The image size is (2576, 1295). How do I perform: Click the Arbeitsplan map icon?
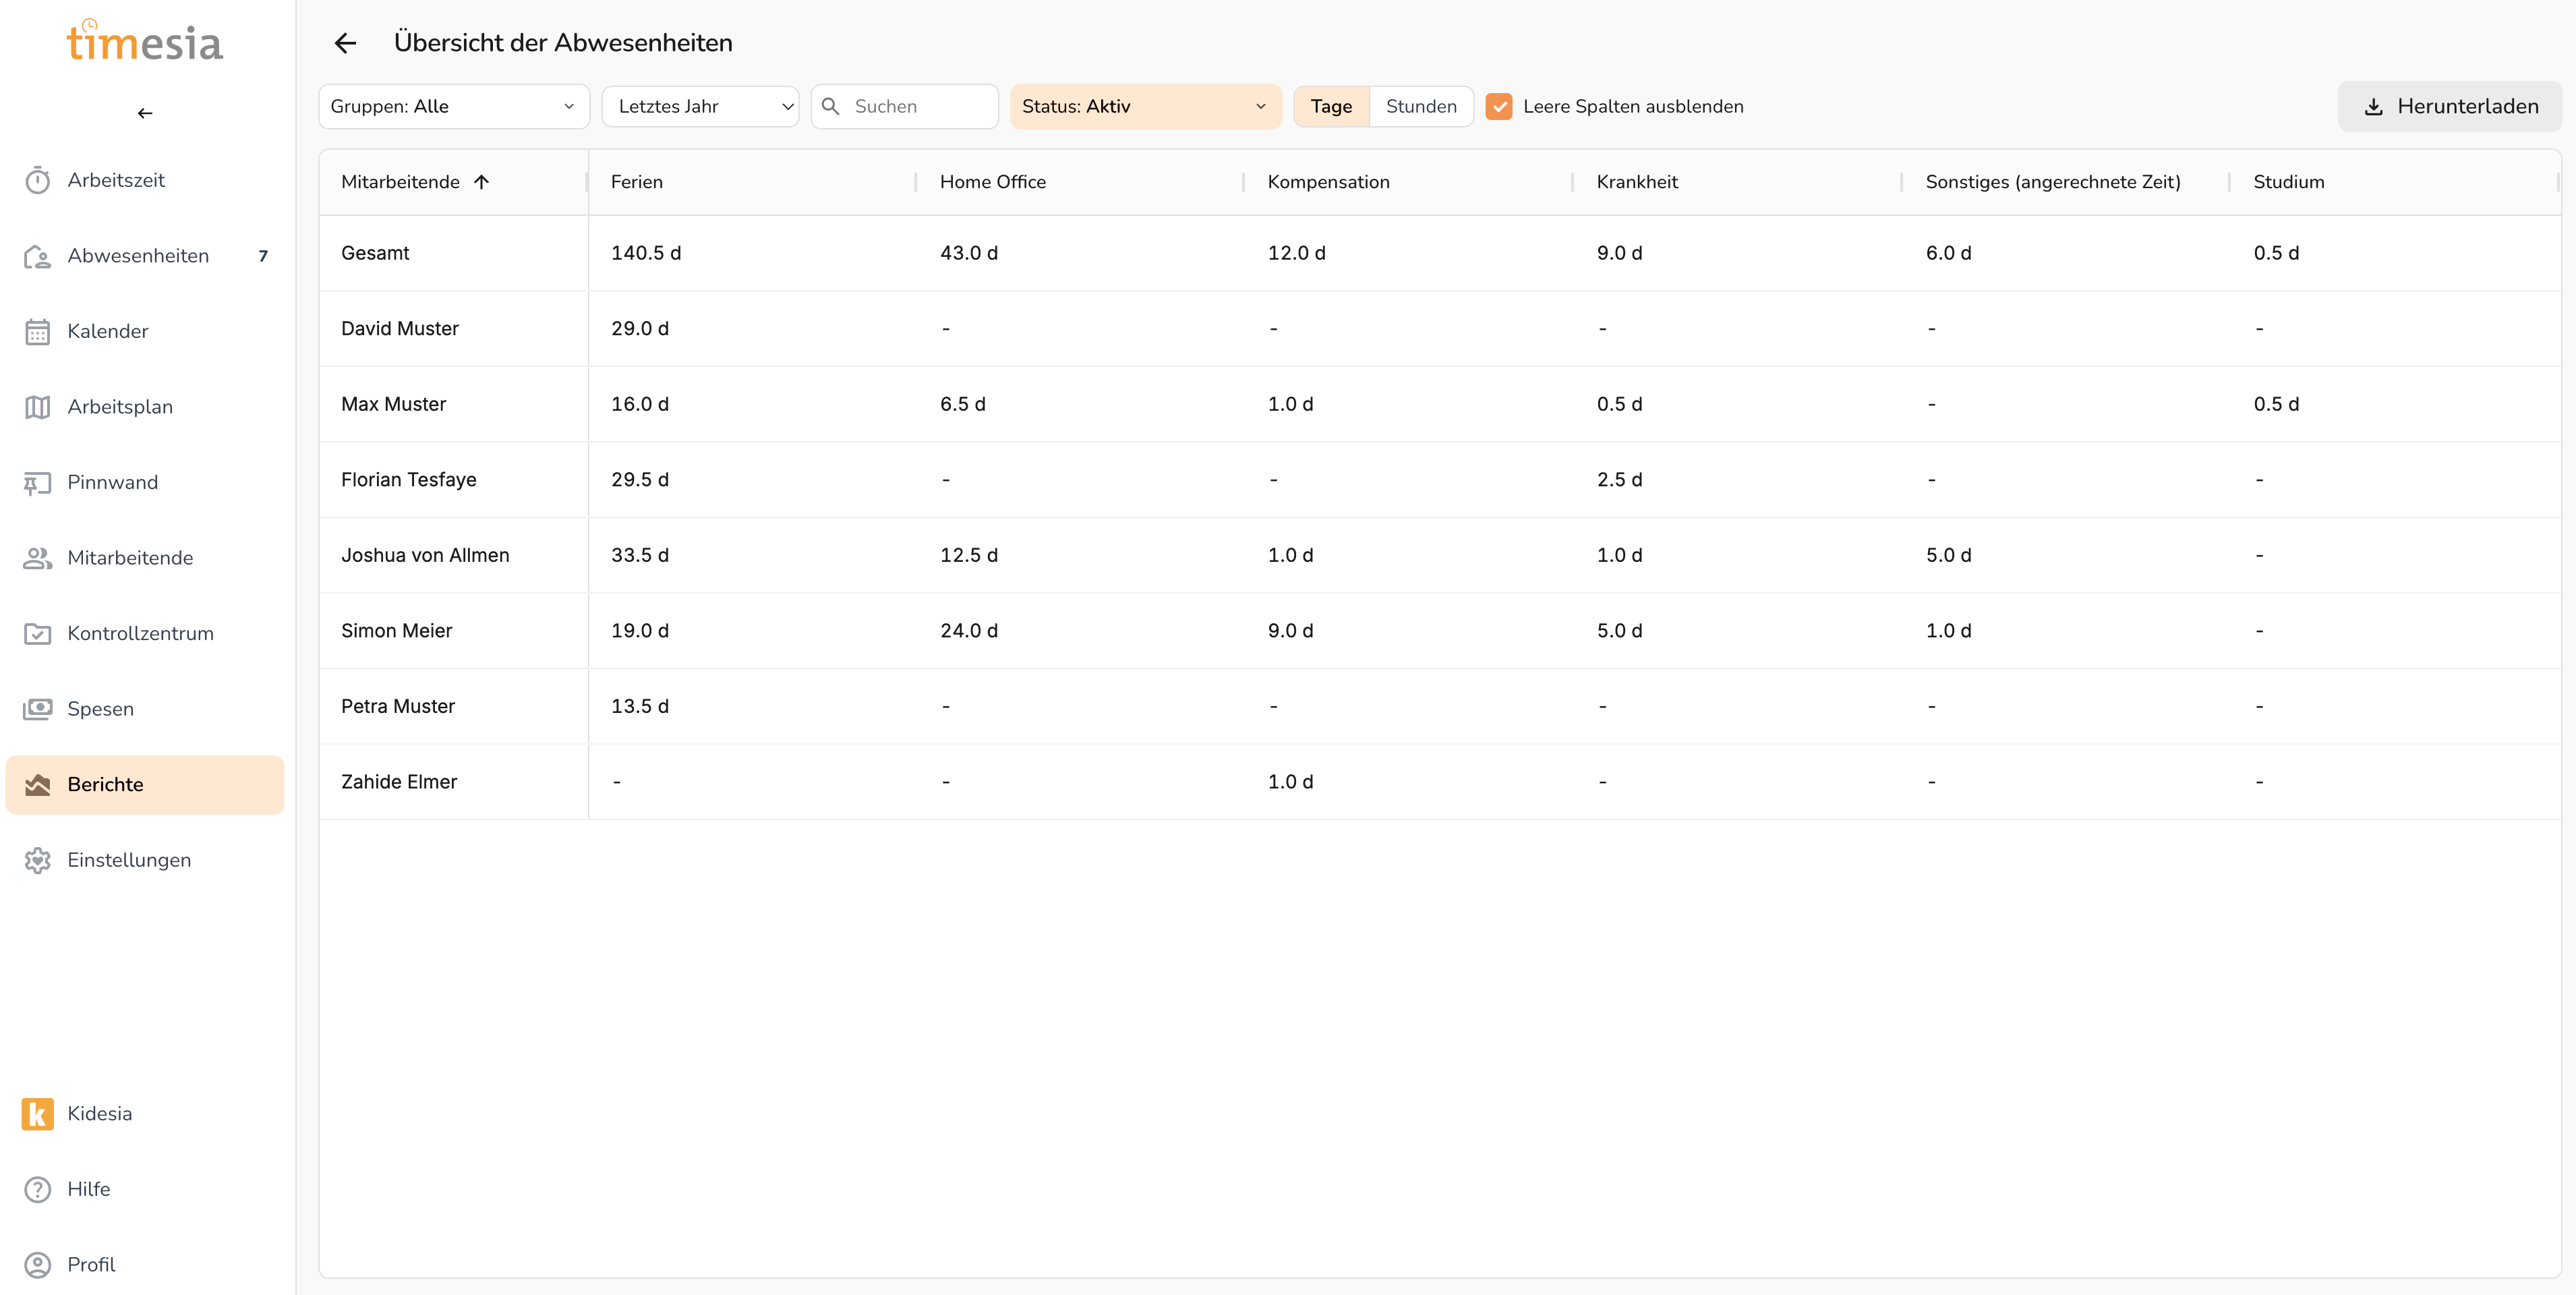pos(37,407)
